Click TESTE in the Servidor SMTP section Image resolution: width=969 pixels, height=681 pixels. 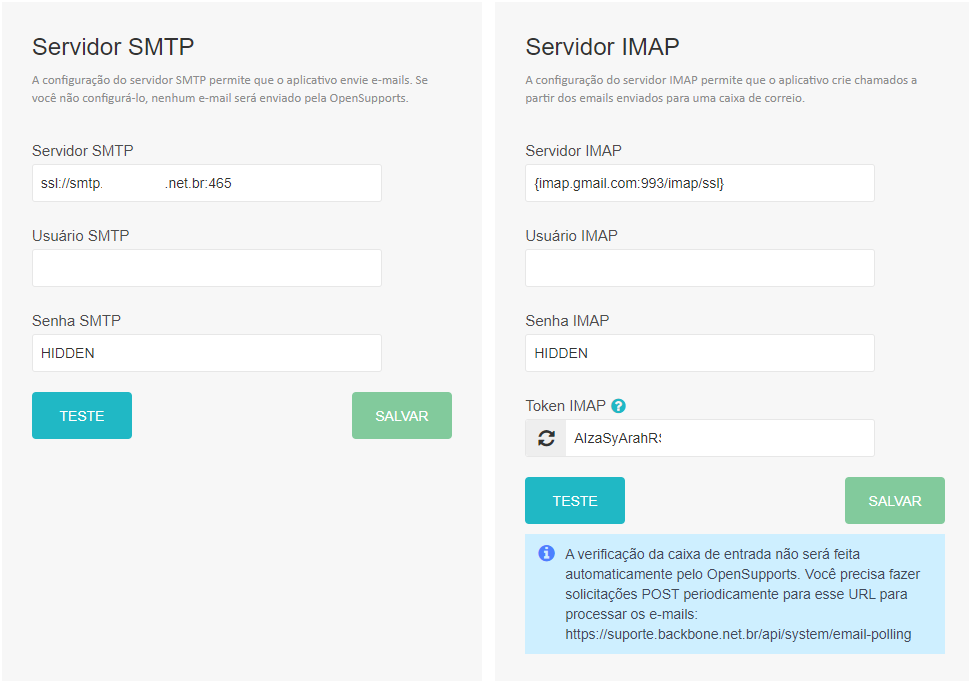[81, 415]
